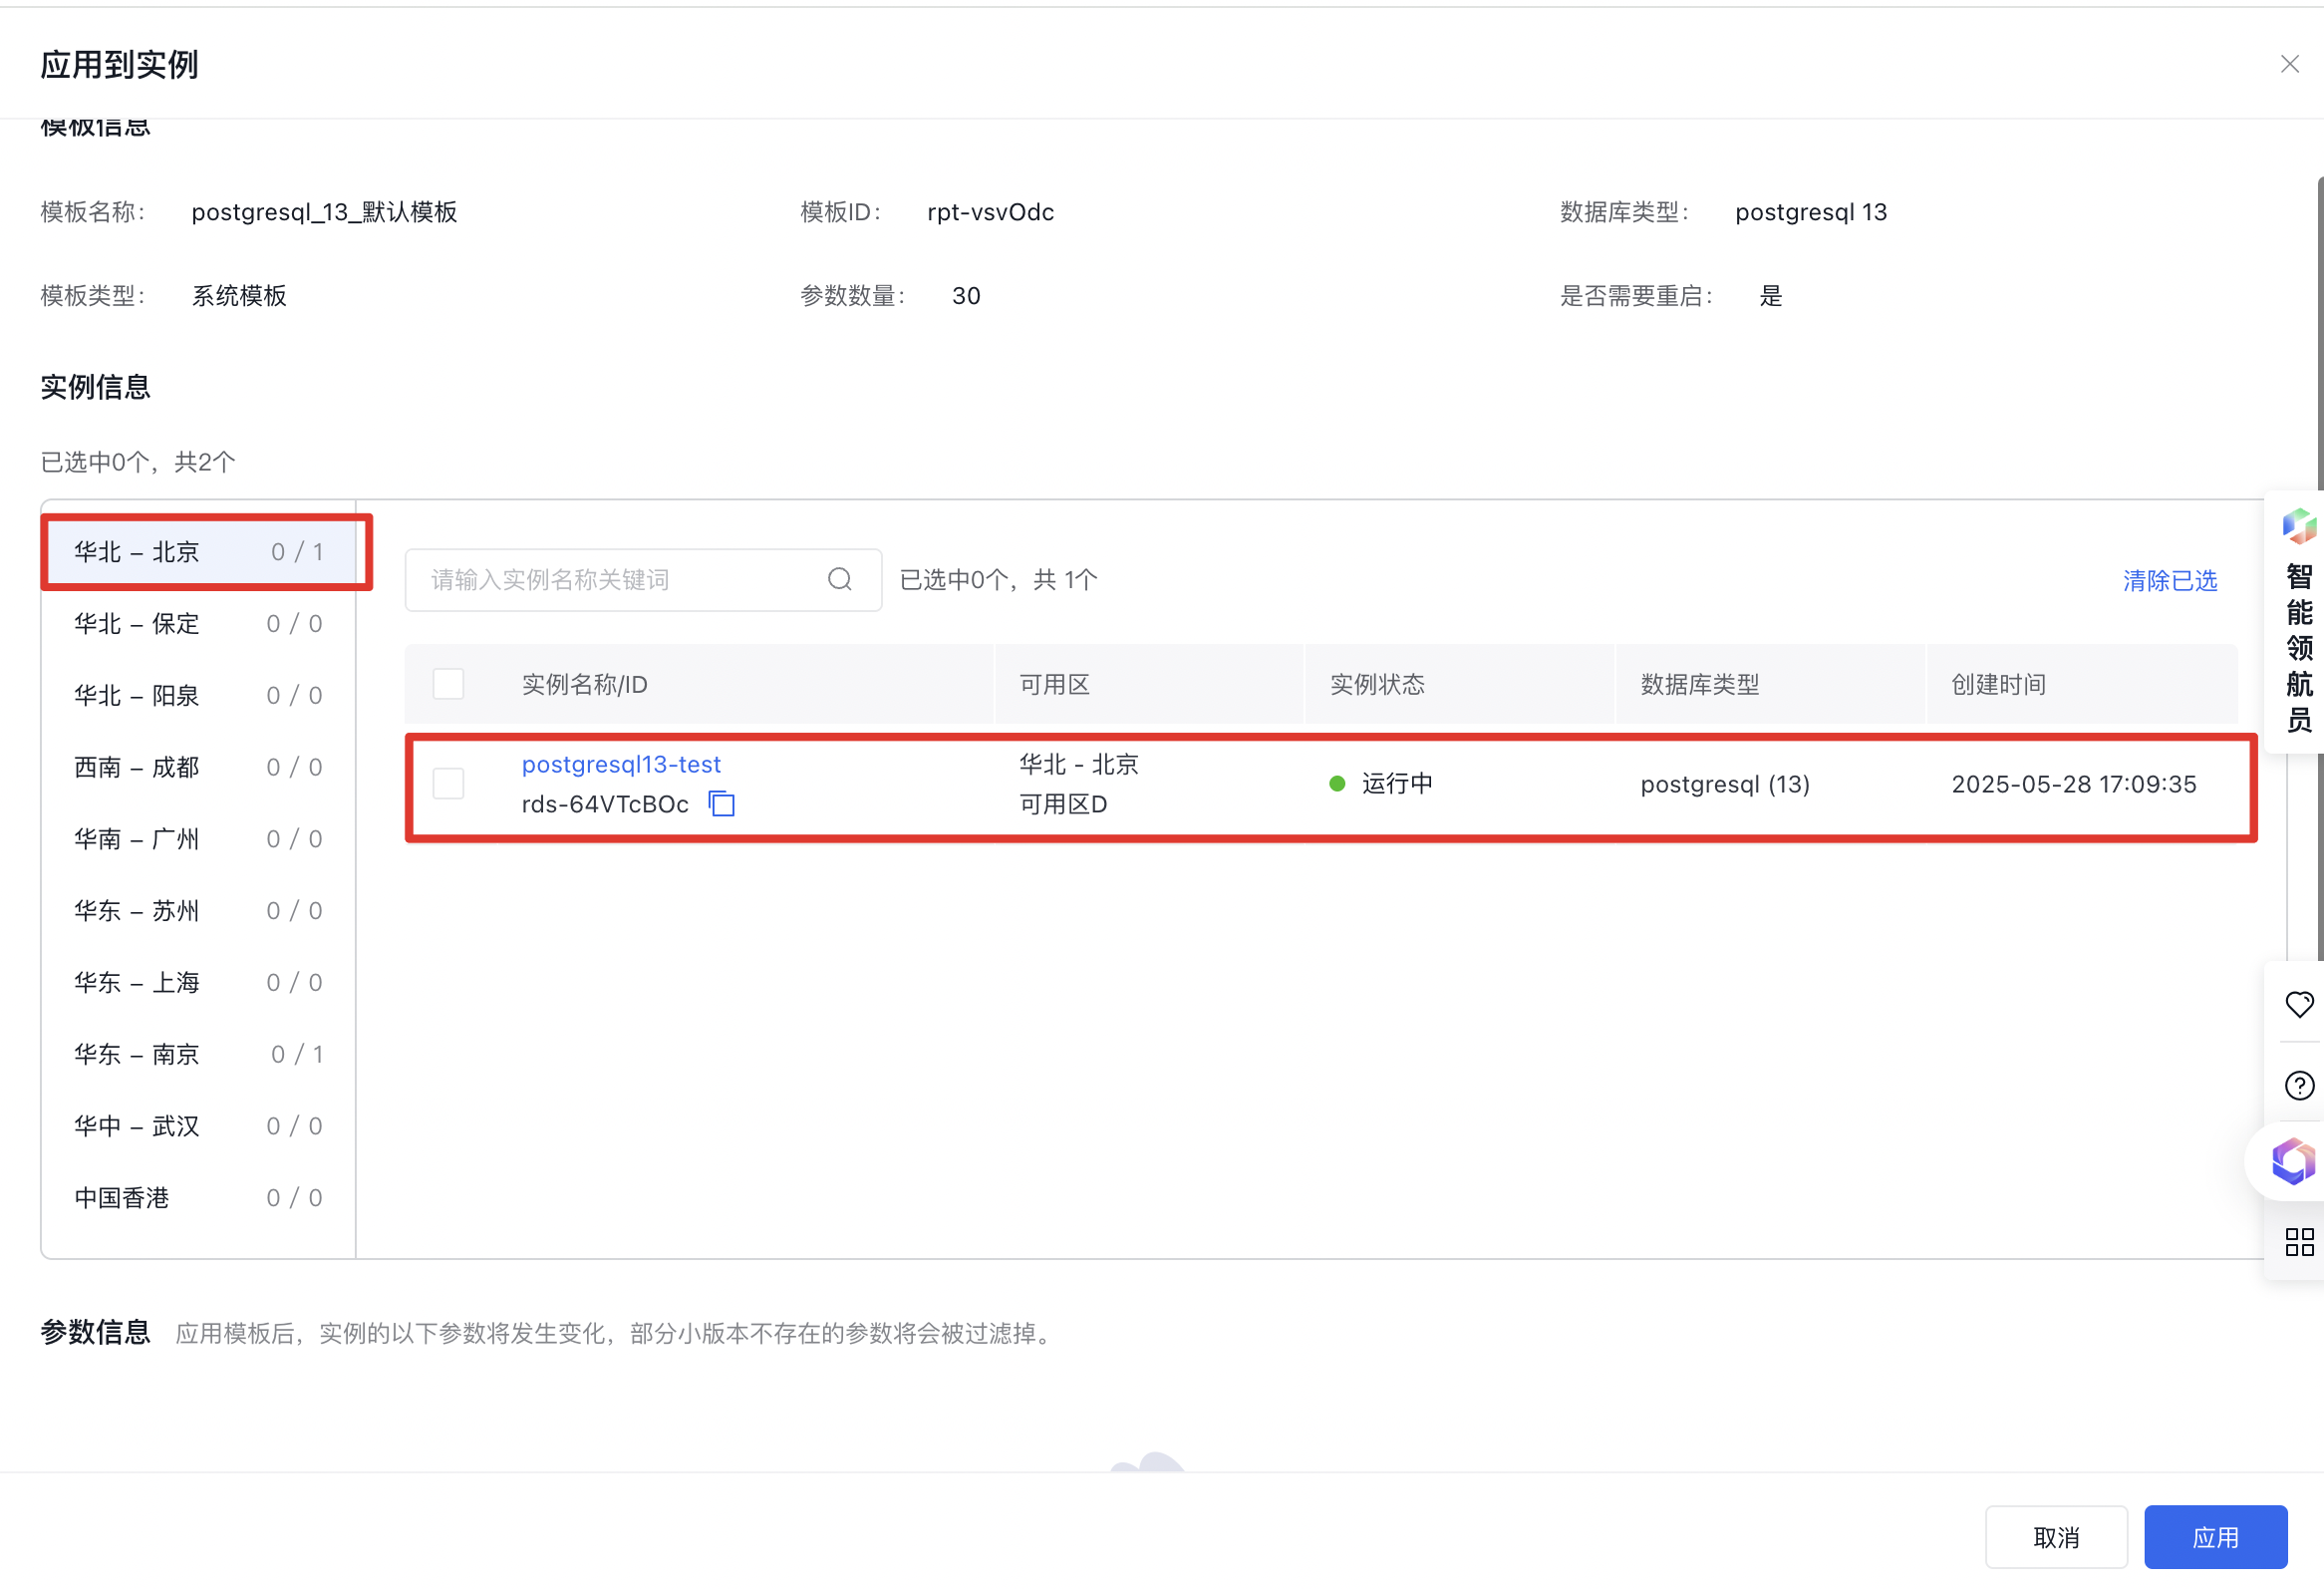Image resolution: width=2324 pixels, height=1589 pixels.
Task: Open the help question mark icon
Action: (2299, 1086)
